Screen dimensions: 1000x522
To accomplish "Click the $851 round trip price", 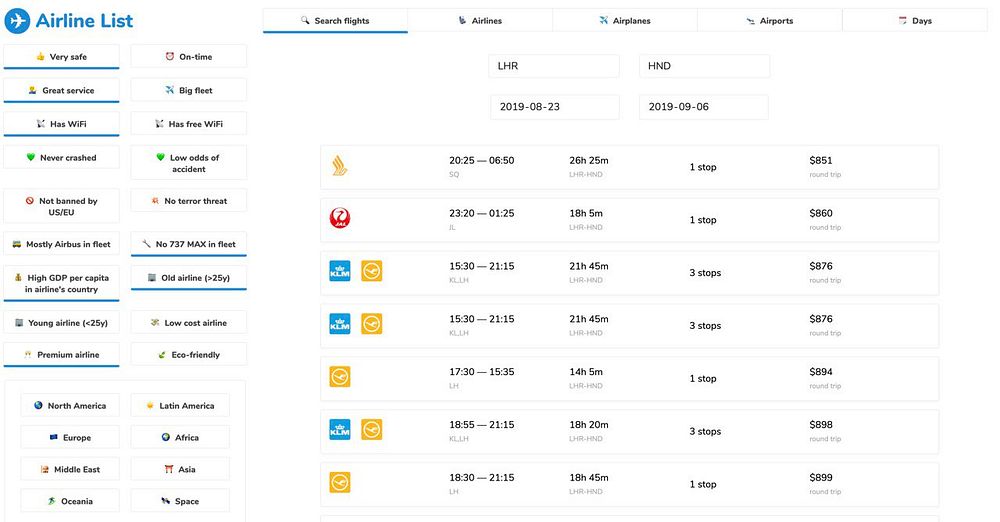I will [x=821, y=161].
